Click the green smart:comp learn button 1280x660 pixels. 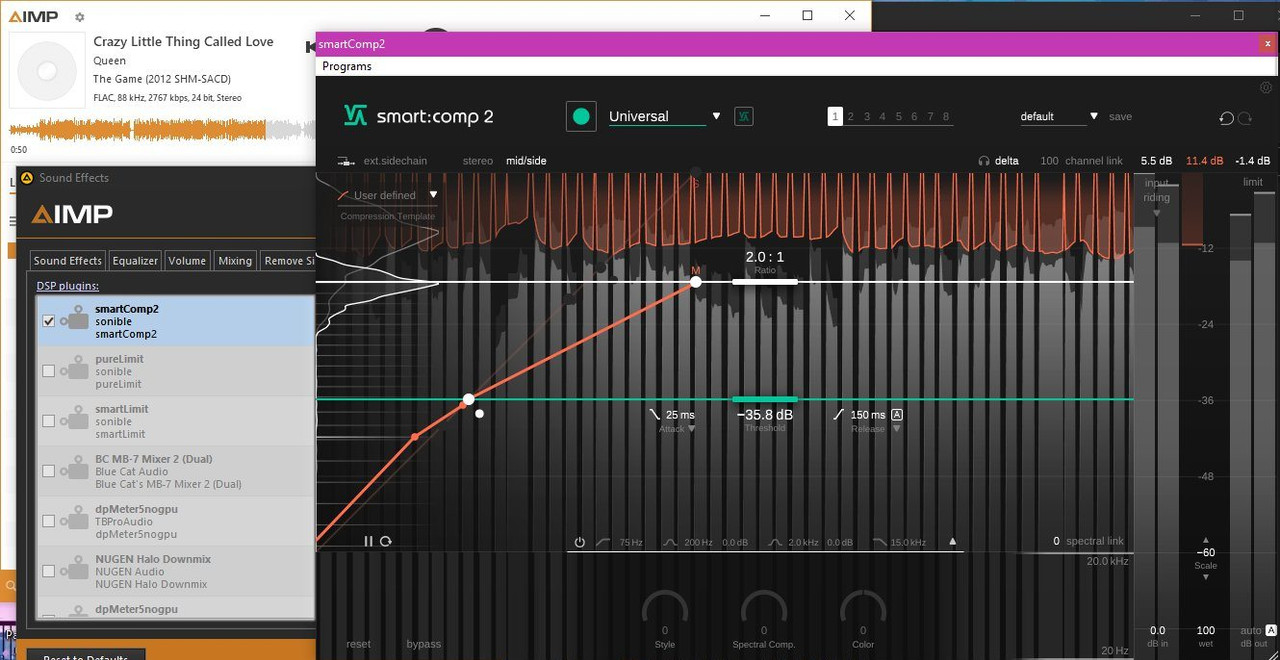point(581,116)
